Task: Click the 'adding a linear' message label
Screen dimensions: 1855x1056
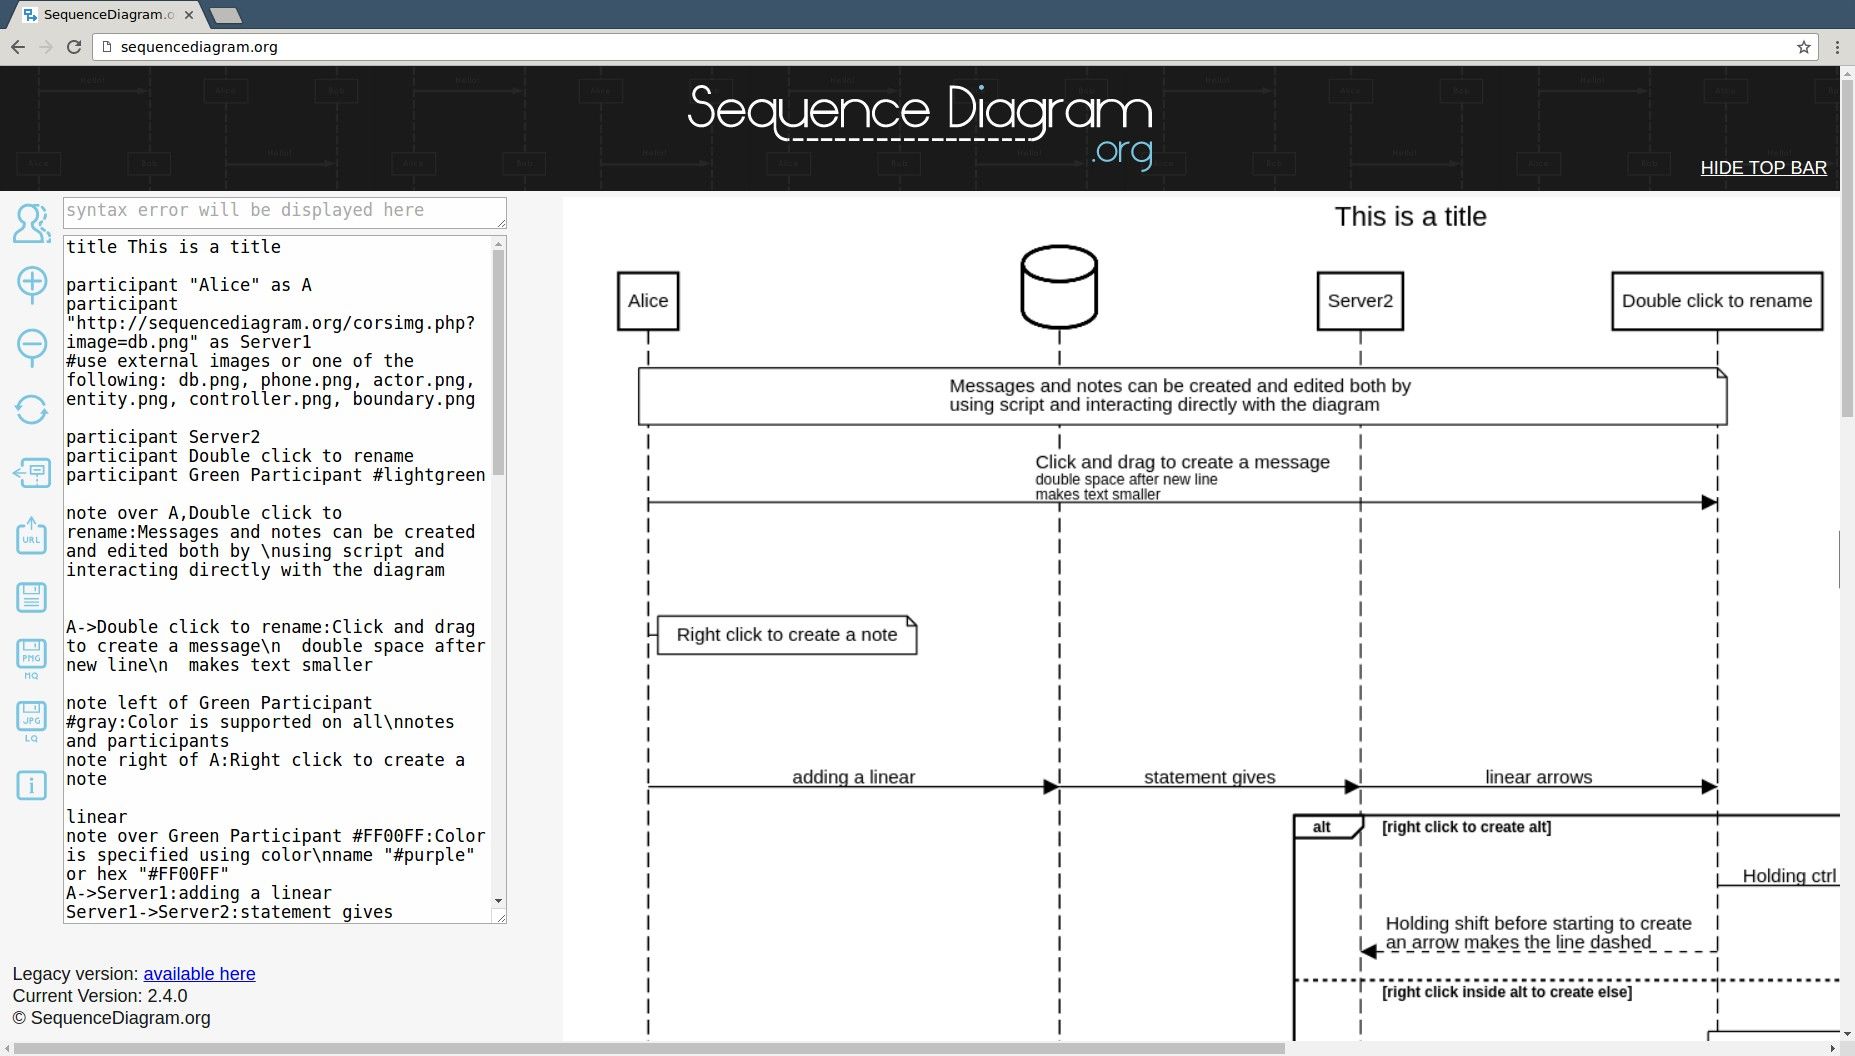Action: click(853, 777)
